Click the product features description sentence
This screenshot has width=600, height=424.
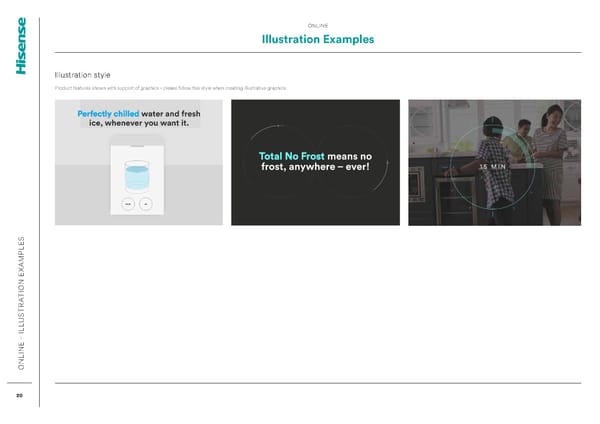coord(170,89)
